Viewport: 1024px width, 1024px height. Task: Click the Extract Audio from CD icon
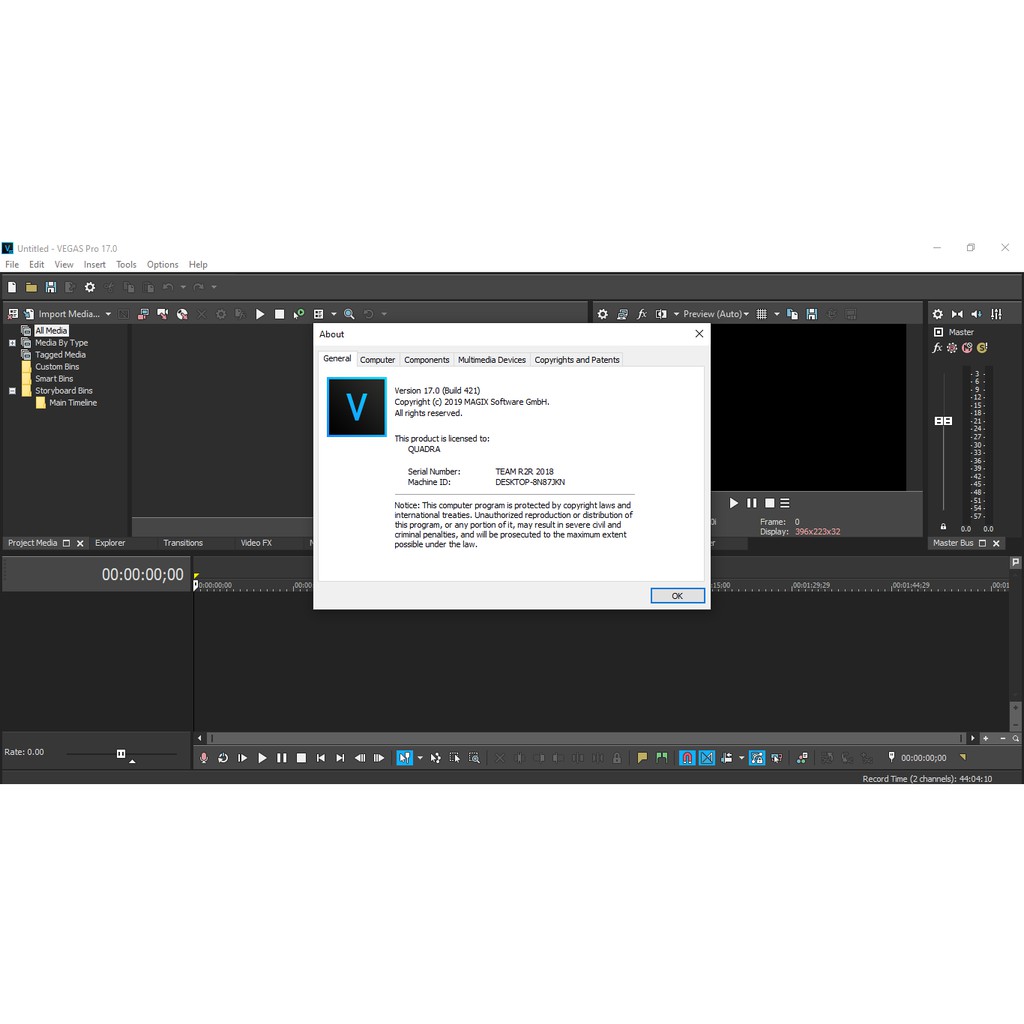[182, 314]
